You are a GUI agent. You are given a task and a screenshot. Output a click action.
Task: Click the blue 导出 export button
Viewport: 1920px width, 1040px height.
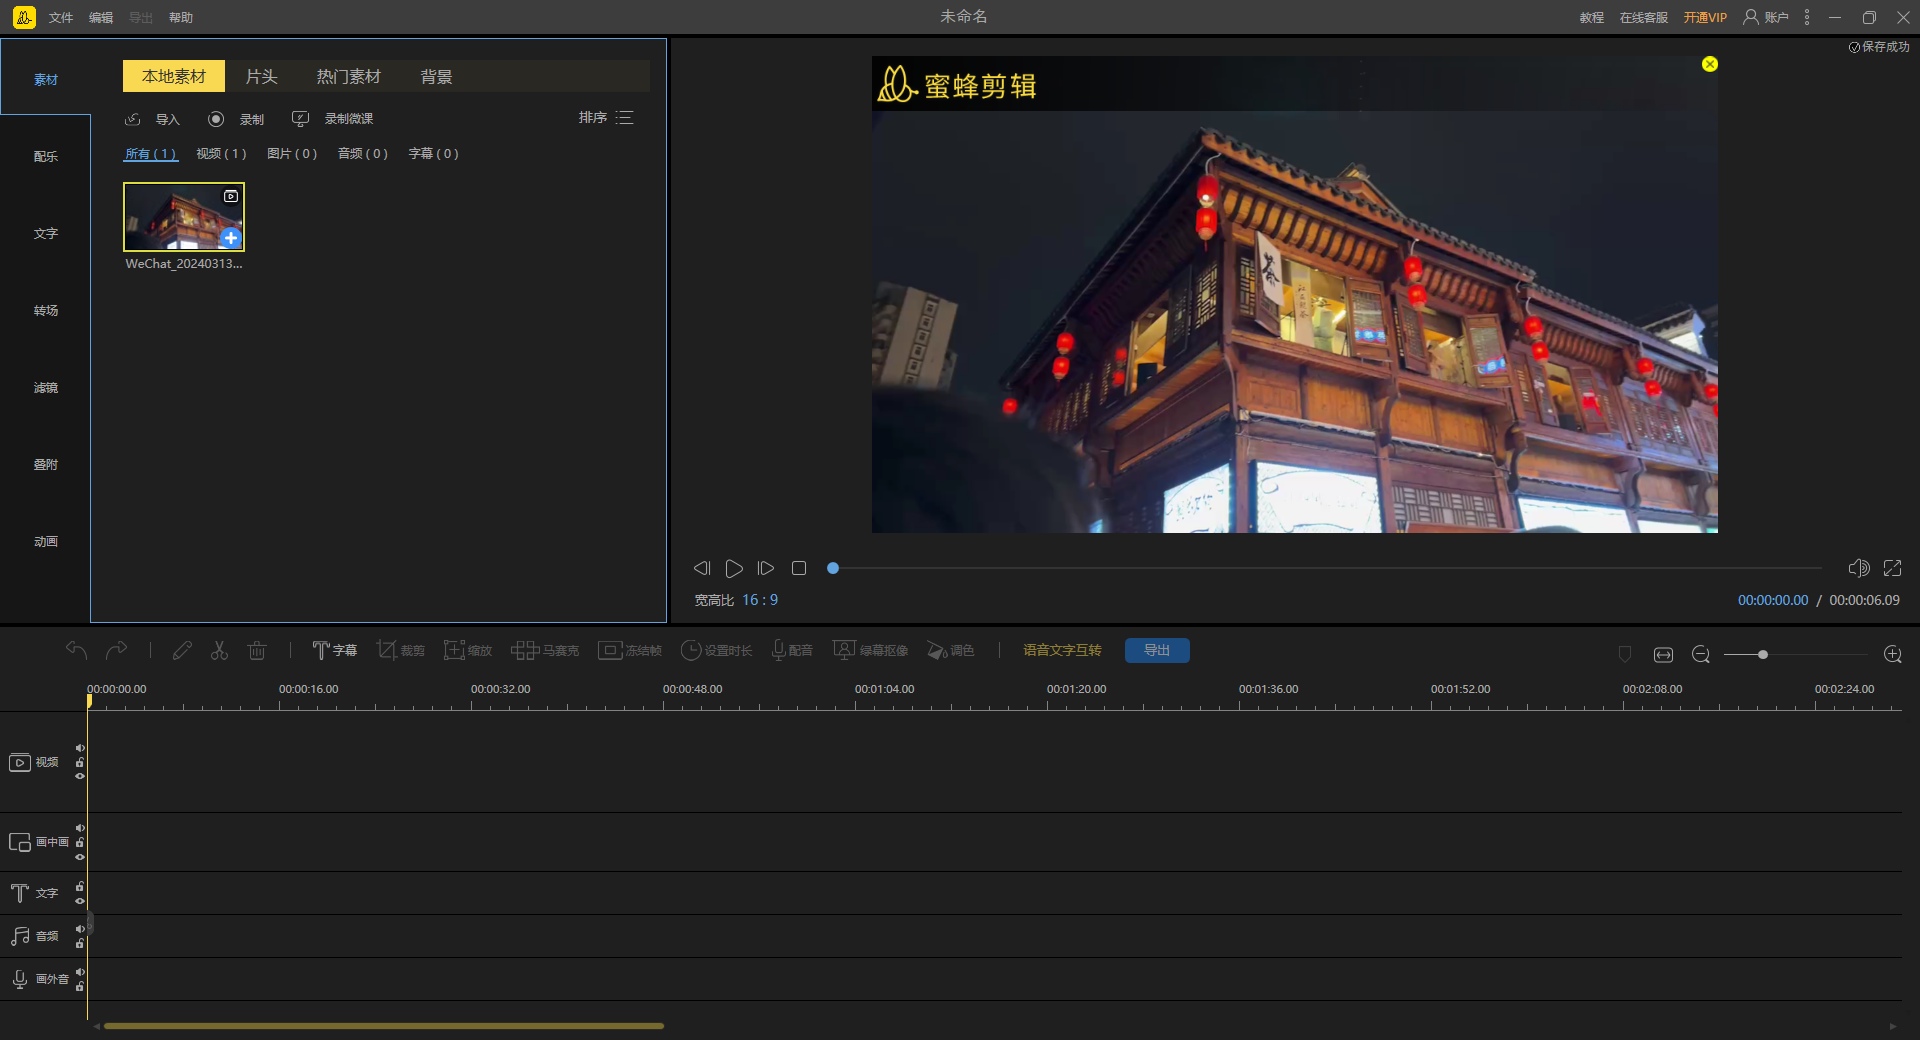(1156, 650)
